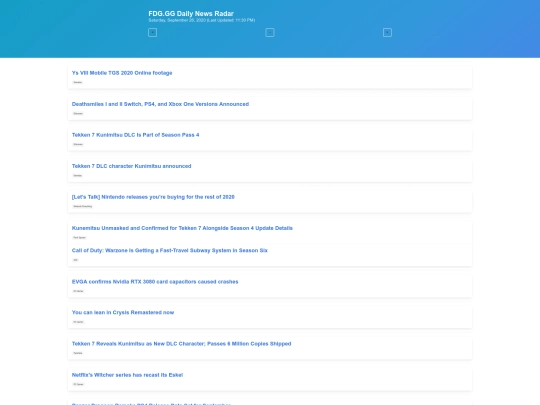This screenshot has height=405, width=540.
Task: Open Ys VIII Mobile TGS 2020 Online footage article
Action: click(122, 73)
